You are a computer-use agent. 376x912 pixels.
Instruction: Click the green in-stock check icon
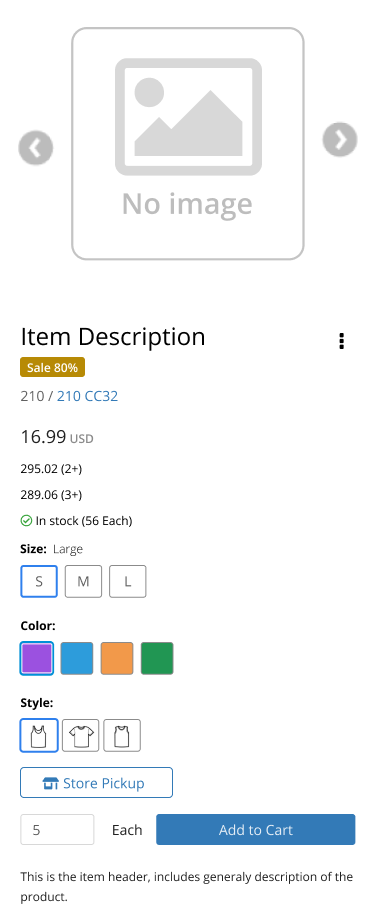(26, 521)
